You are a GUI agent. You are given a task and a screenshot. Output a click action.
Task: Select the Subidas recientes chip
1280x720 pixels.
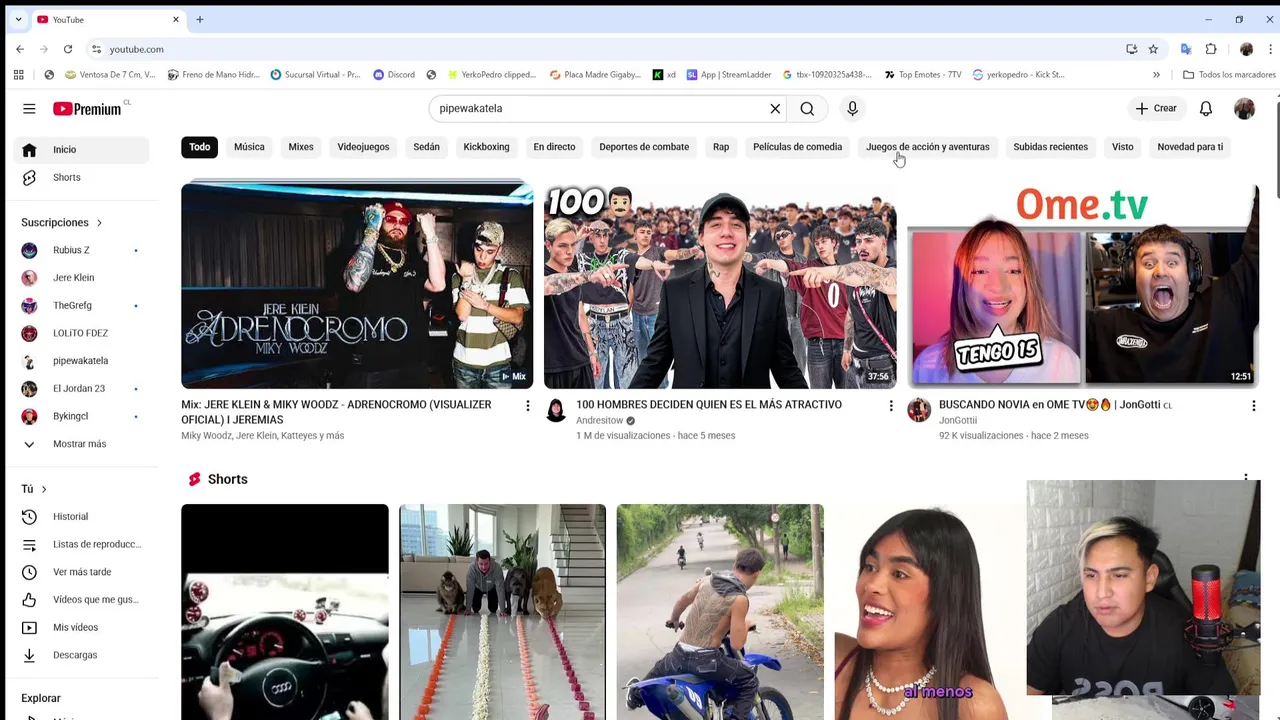point(1050,147)
